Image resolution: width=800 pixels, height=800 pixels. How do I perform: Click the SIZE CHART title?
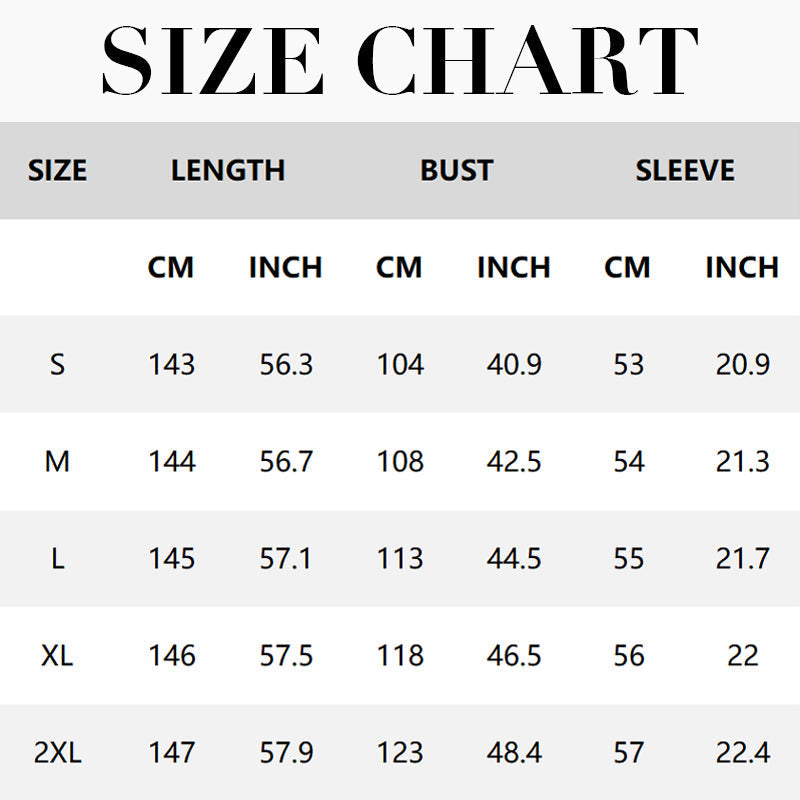click(400, 60)
